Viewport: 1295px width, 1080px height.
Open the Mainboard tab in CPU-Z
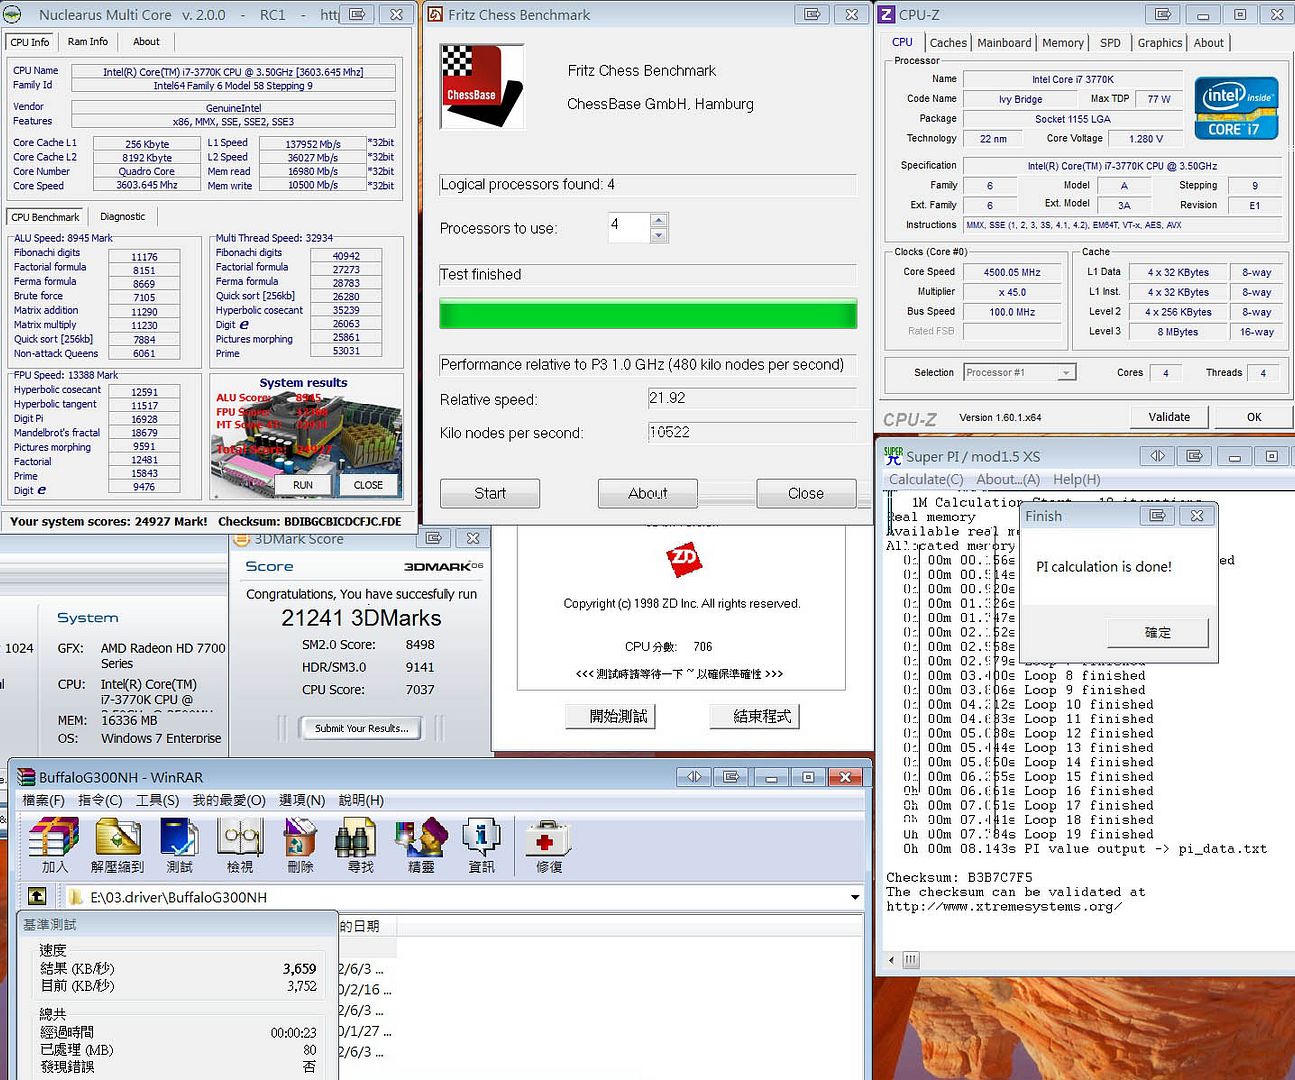(1004, 43)
